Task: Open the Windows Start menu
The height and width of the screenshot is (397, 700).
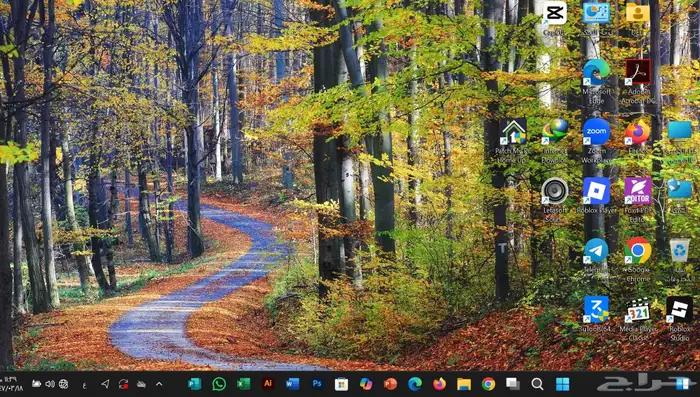Action: (562, 384)
